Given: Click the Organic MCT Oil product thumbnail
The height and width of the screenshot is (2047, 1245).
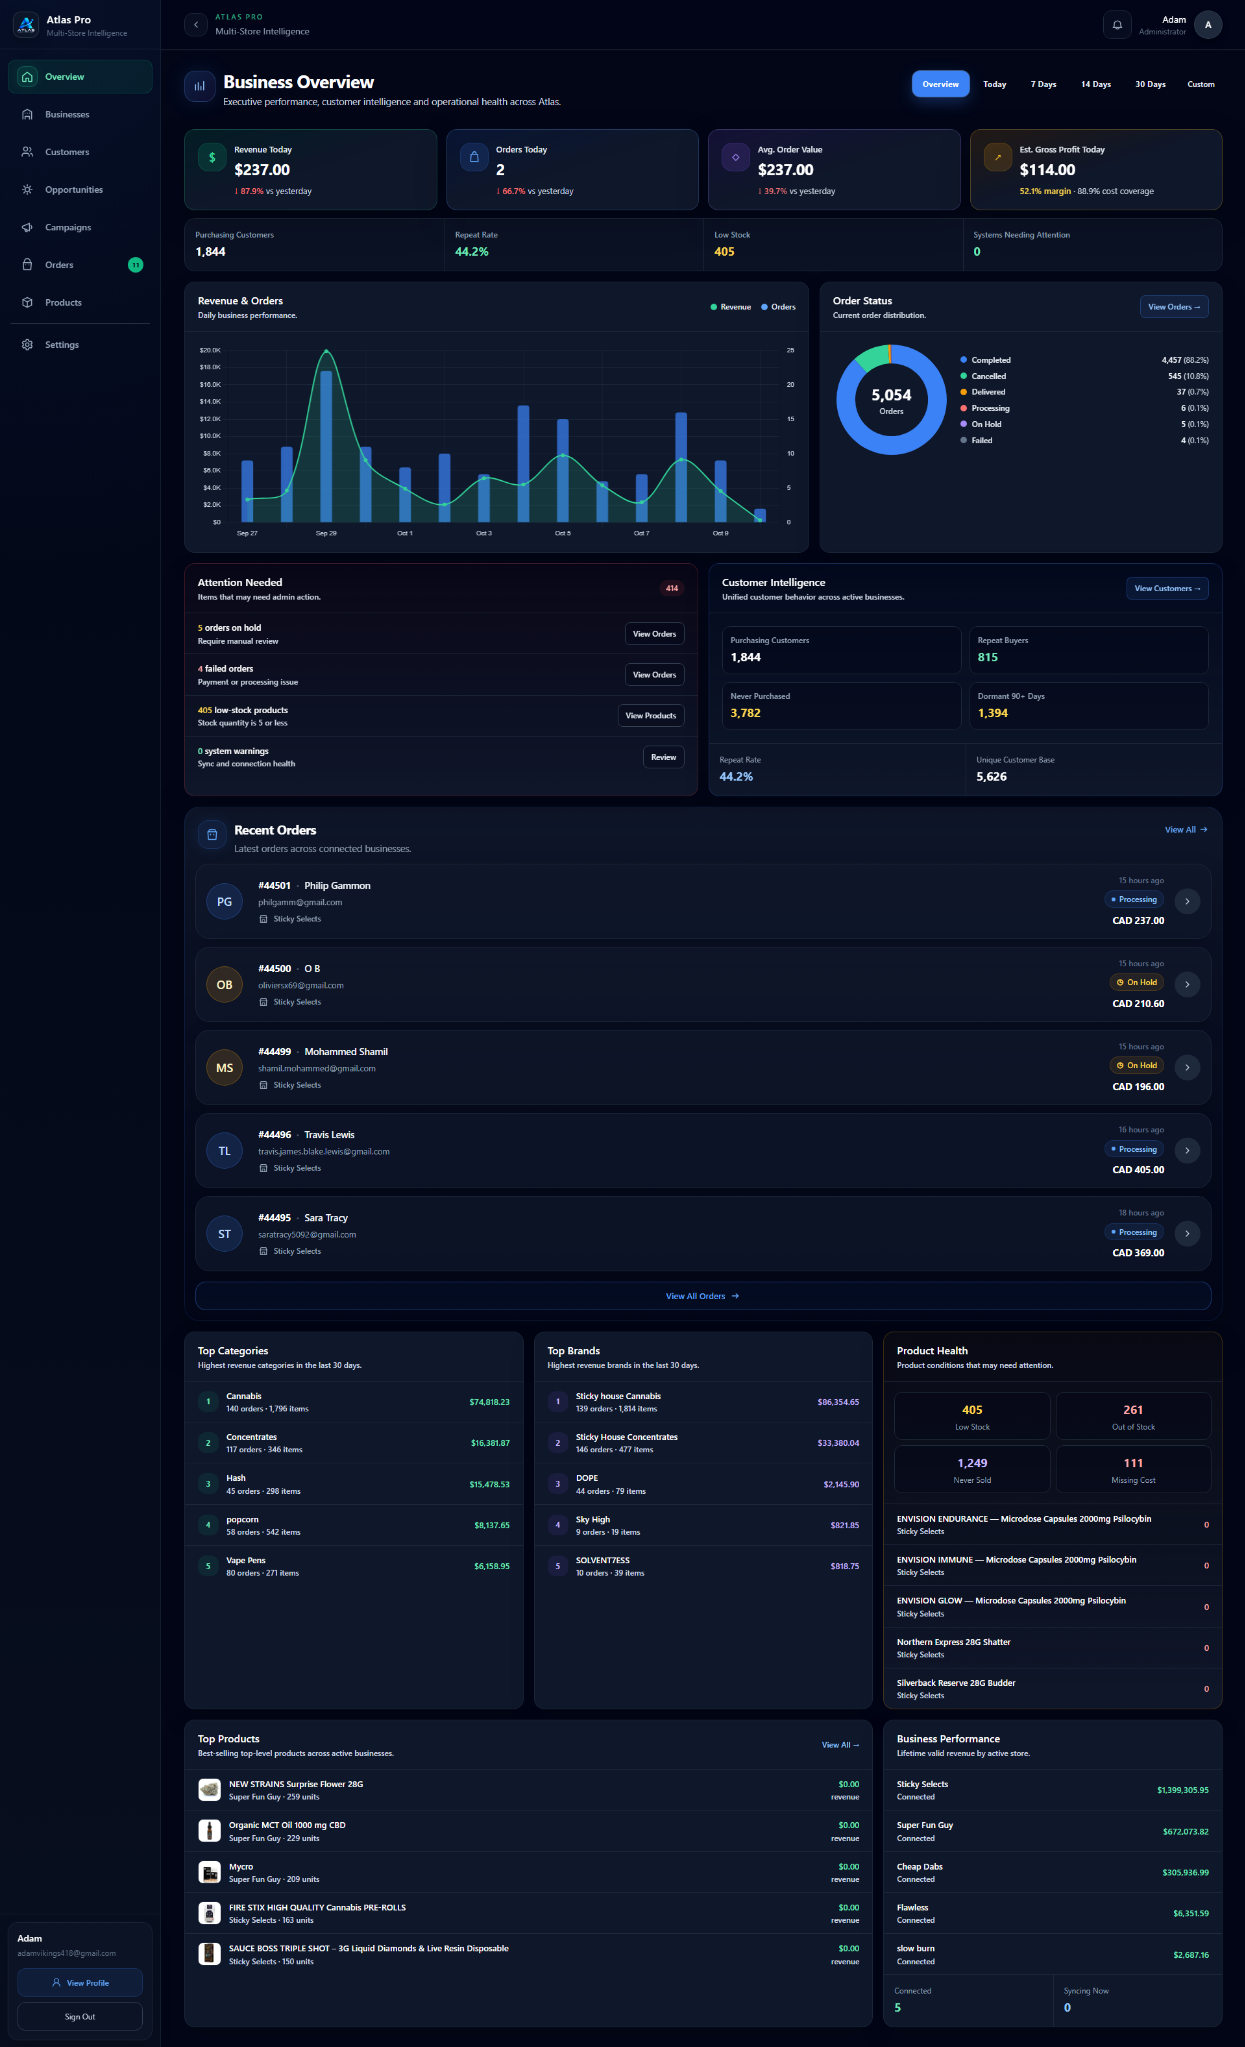Looking at the screenshot, I should [x=209, y=1831].
